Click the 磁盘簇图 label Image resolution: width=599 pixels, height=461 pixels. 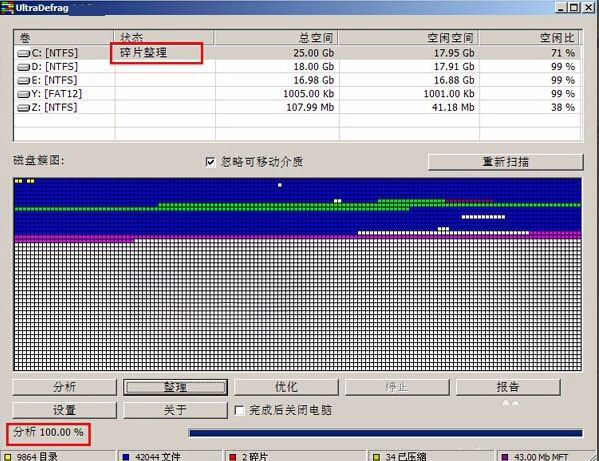coord(39,161)
